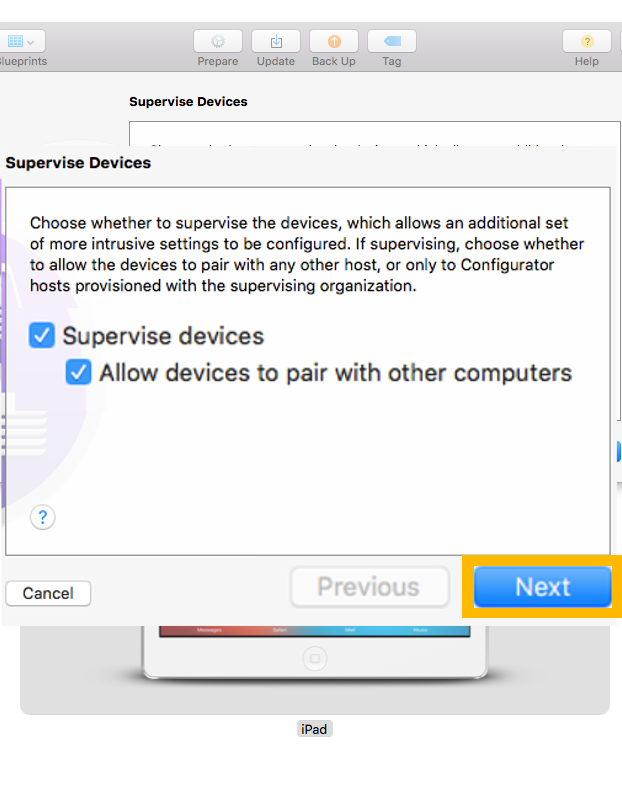
Task: Click the iPad home button image
Action: coord(315,658)
